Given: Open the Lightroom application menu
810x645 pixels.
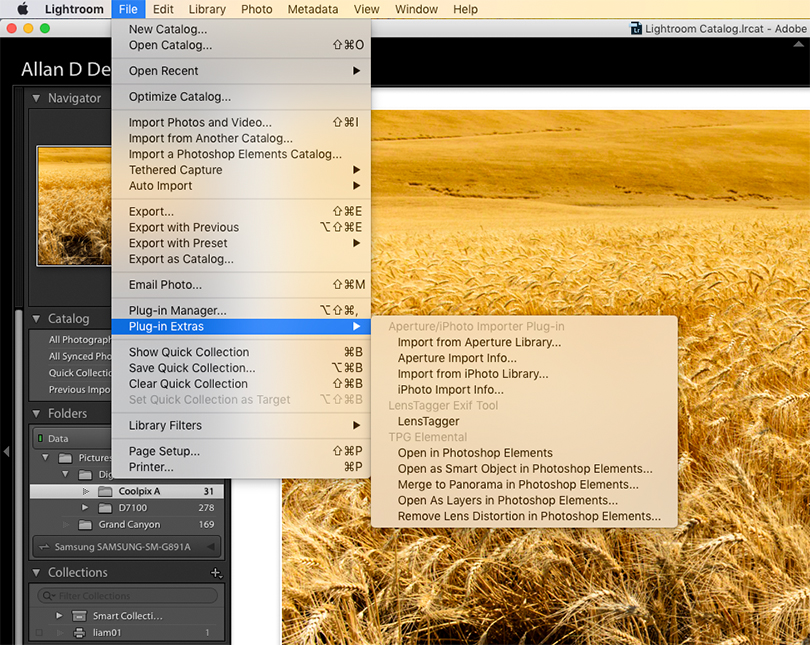Looking at the screenshot, I should pos(74,9).
